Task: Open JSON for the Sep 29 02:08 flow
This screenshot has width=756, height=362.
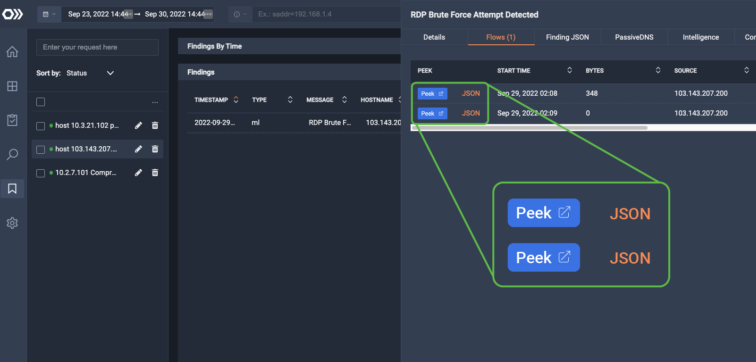Action: [471, 94]
